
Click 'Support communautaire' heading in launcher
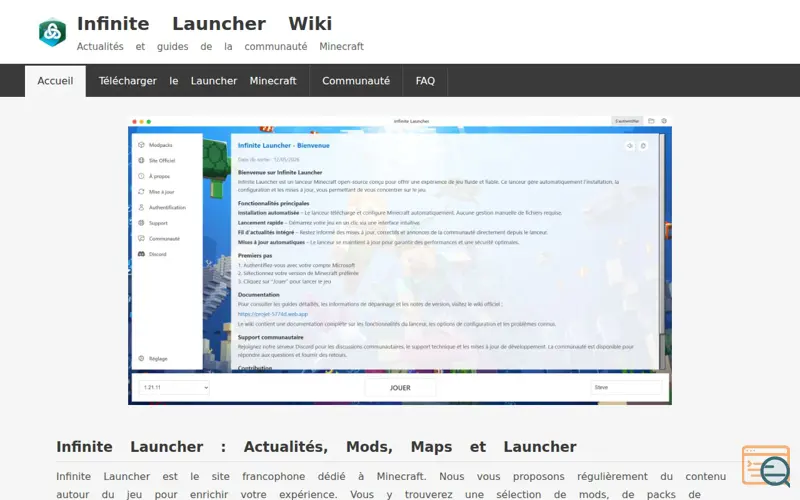[270, 337]
